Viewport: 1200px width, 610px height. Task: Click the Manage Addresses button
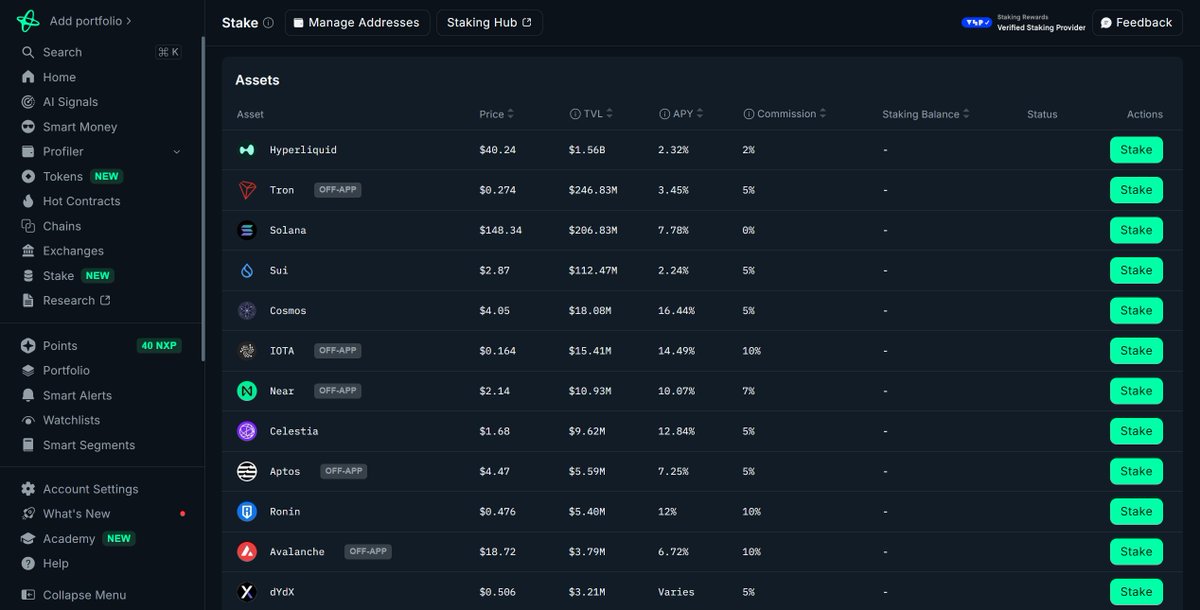[x=358, y=23]
